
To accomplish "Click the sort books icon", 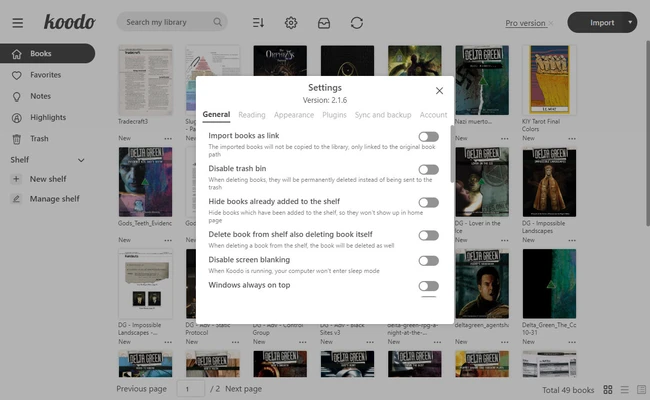I will (x=258, y=23).
